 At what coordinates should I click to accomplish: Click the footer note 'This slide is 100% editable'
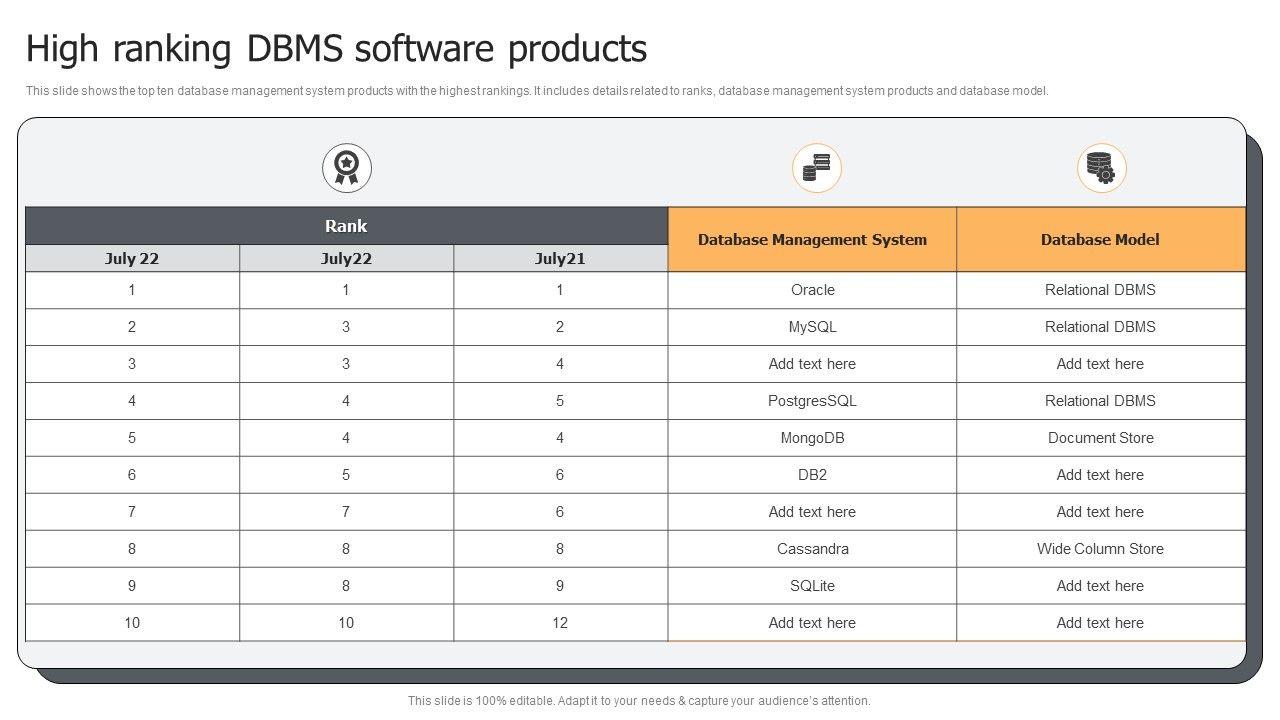pyautogui.click(x=639, y=701)
